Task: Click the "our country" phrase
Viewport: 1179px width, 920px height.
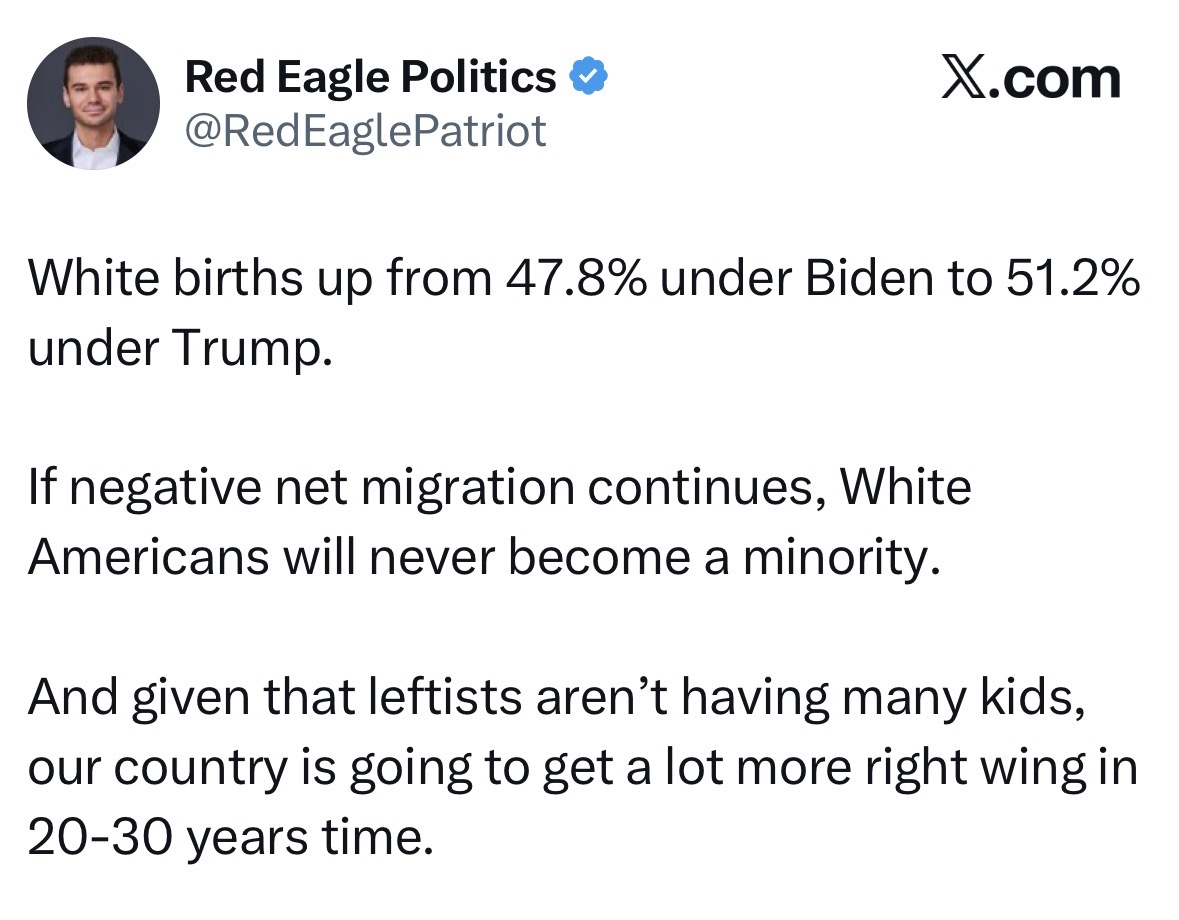Action: [158, 768]
